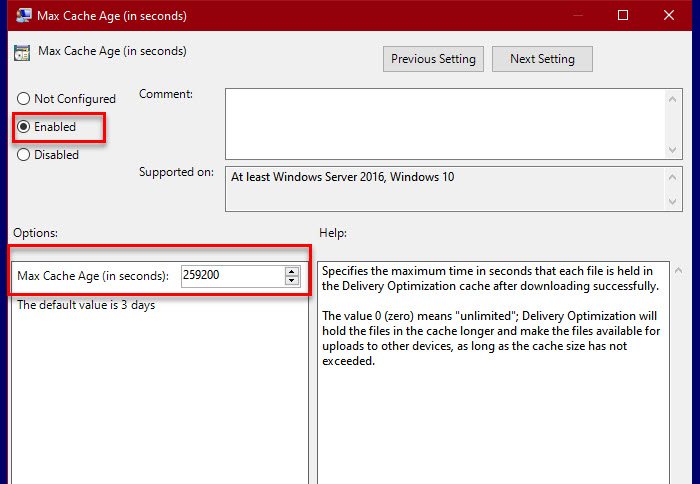The height and width of the screenshot is (484, 700).
Task: Click the Max Cache Age value field
Action: (x=232, y=275)
